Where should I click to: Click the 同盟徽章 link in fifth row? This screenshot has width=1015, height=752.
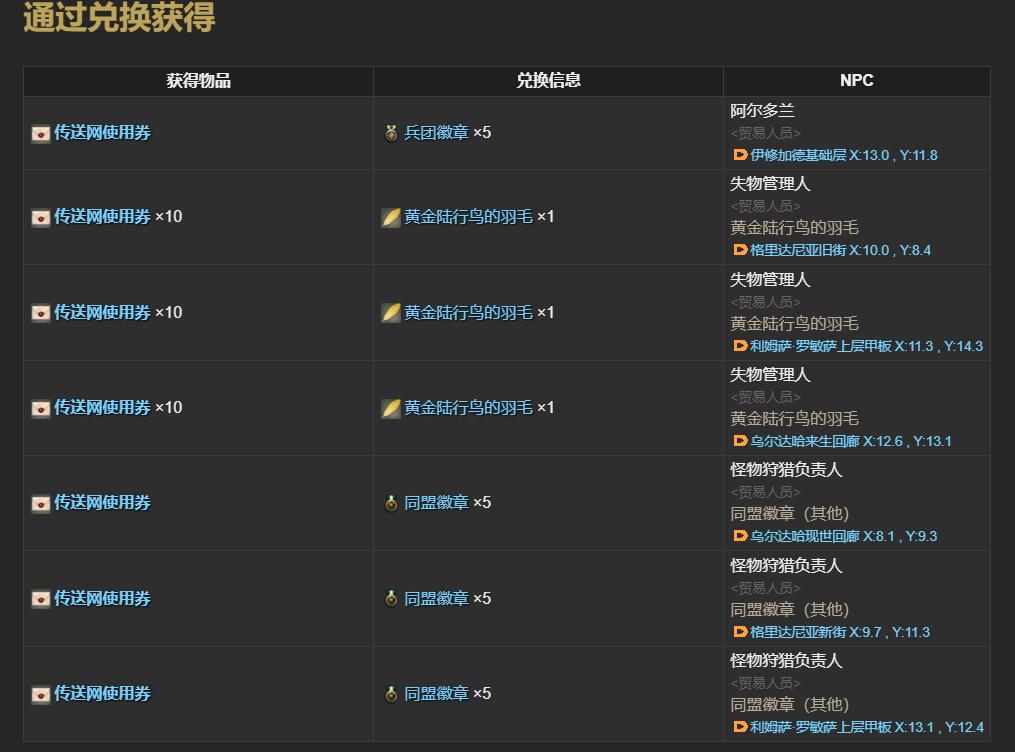[x=435, y=503]
